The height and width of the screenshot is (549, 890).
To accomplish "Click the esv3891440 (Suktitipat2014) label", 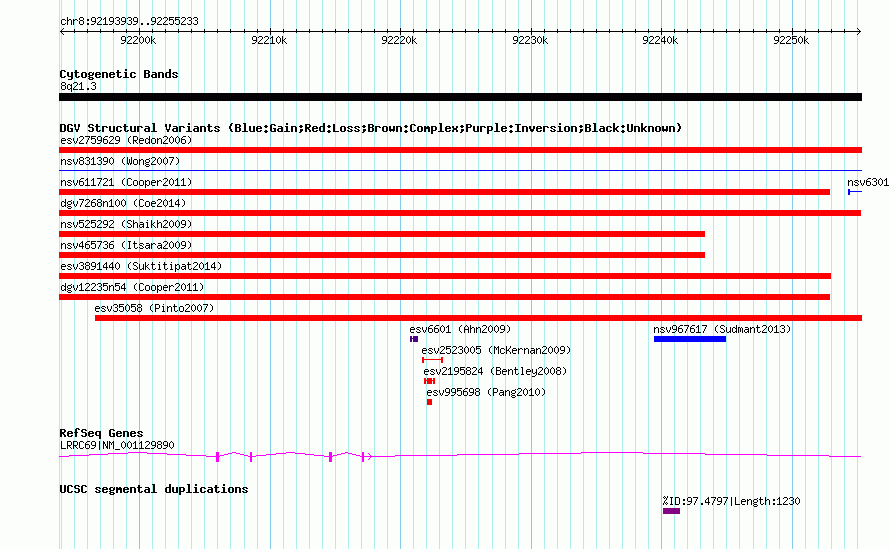I will pos(141,266).
